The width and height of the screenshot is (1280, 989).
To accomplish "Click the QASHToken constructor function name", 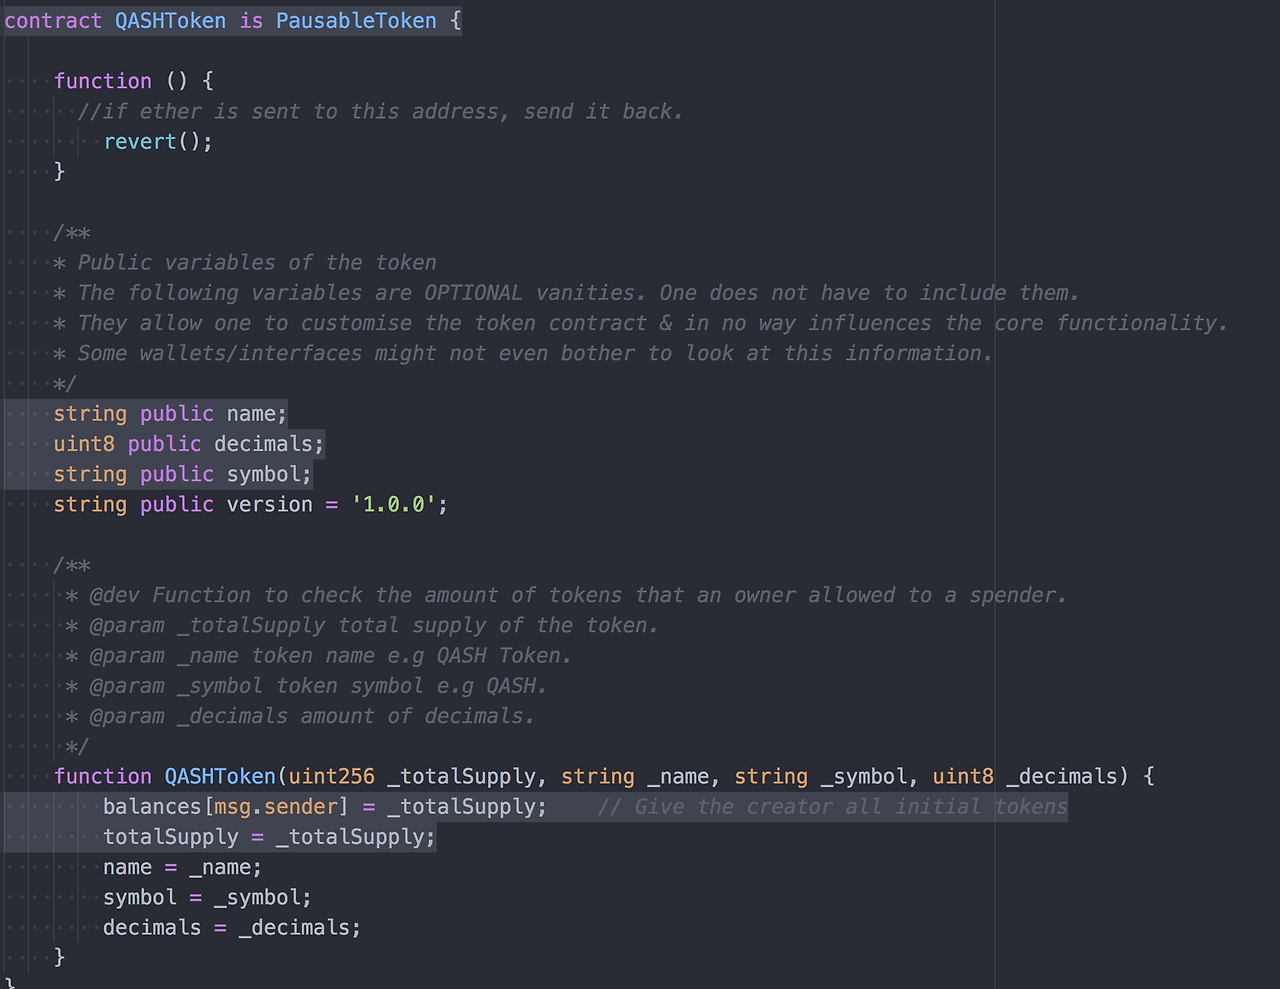I will [220, 776].
